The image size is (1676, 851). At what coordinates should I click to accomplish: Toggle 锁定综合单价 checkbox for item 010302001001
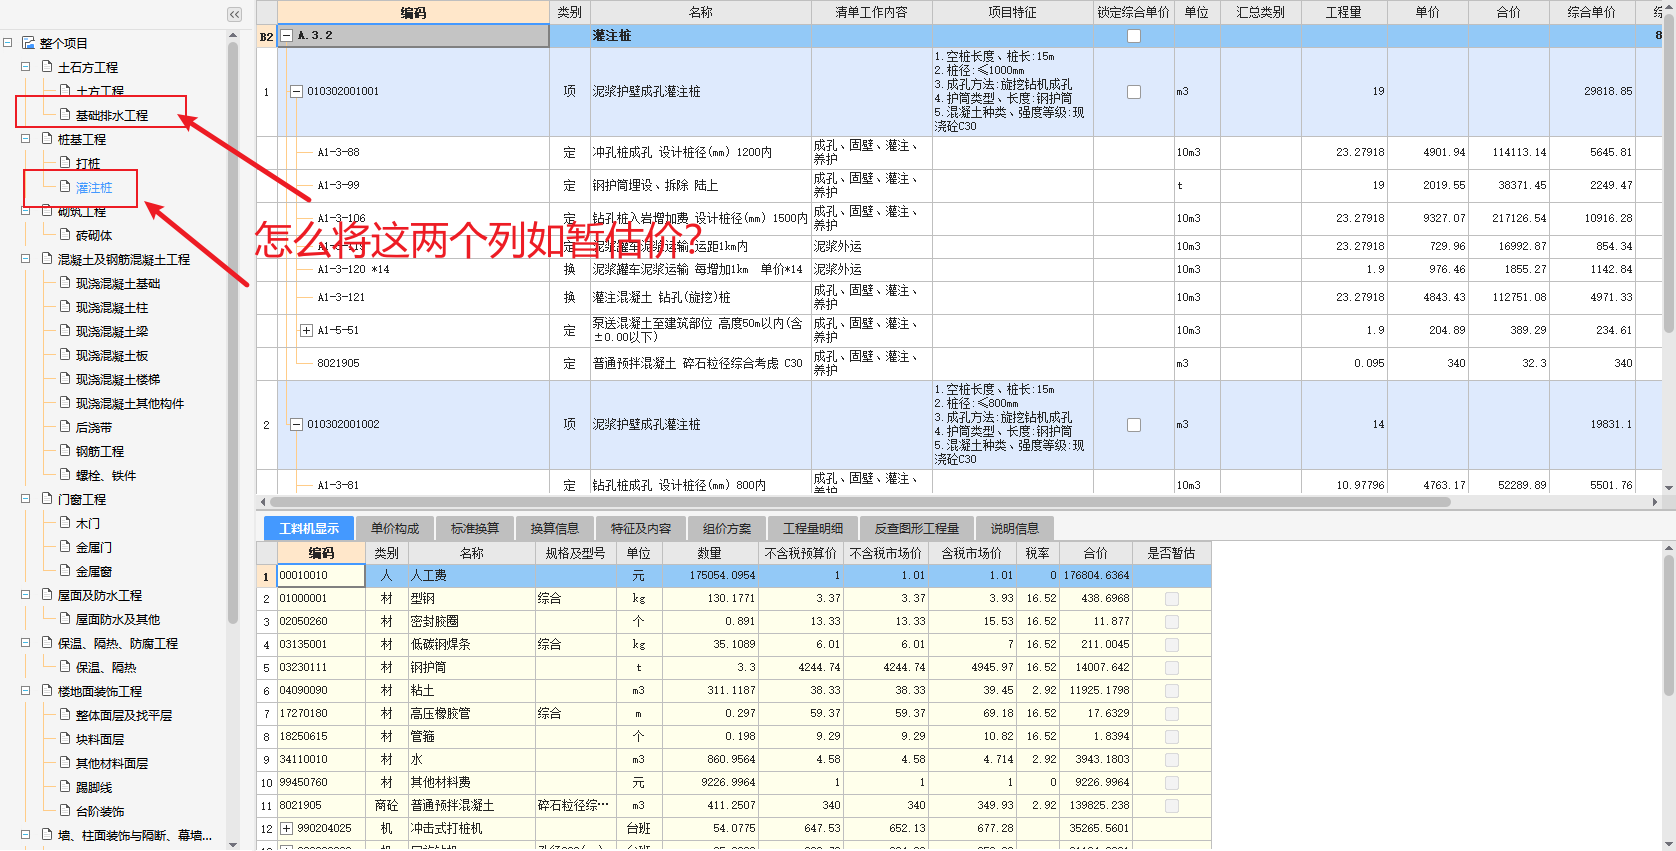1134,92
